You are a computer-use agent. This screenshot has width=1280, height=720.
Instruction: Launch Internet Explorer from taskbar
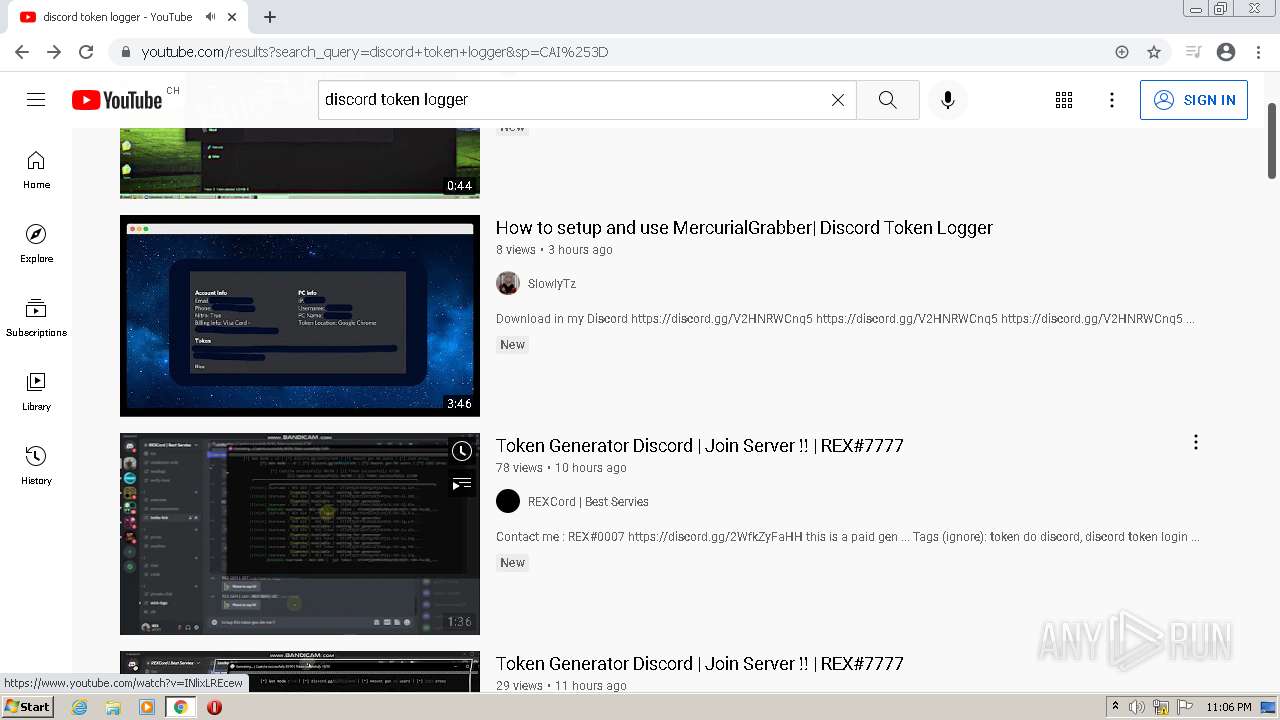pyautogui.click(x=80, y=707)
